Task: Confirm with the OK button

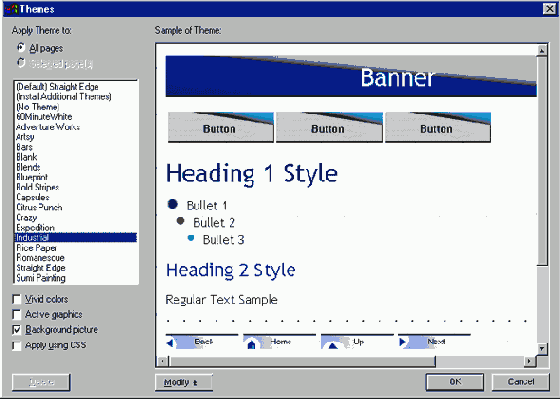Action: (x=455, y=382)
